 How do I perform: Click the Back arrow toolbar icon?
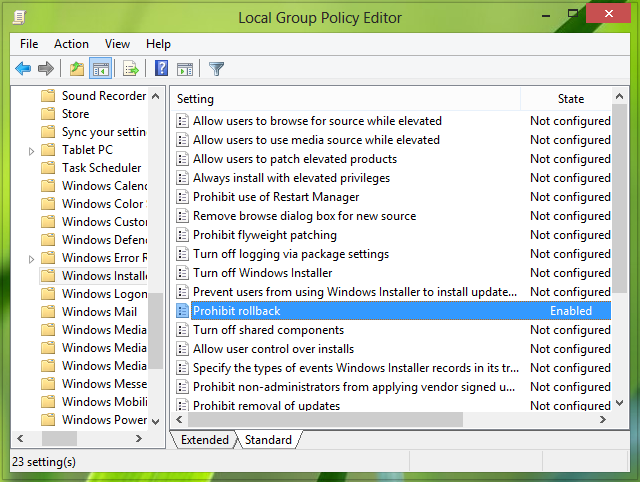pyautogui.click(x=23, y=69)
